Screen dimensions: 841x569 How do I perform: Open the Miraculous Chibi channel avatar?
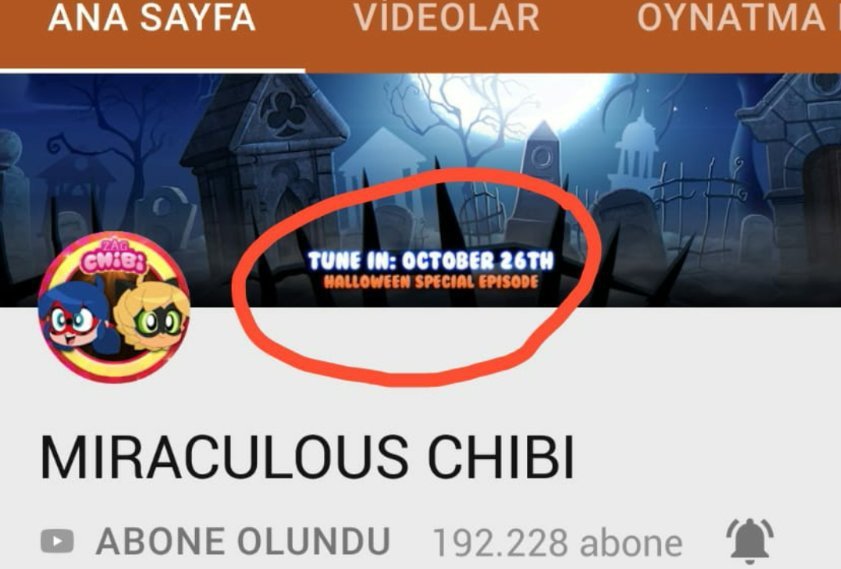[114, 307]
